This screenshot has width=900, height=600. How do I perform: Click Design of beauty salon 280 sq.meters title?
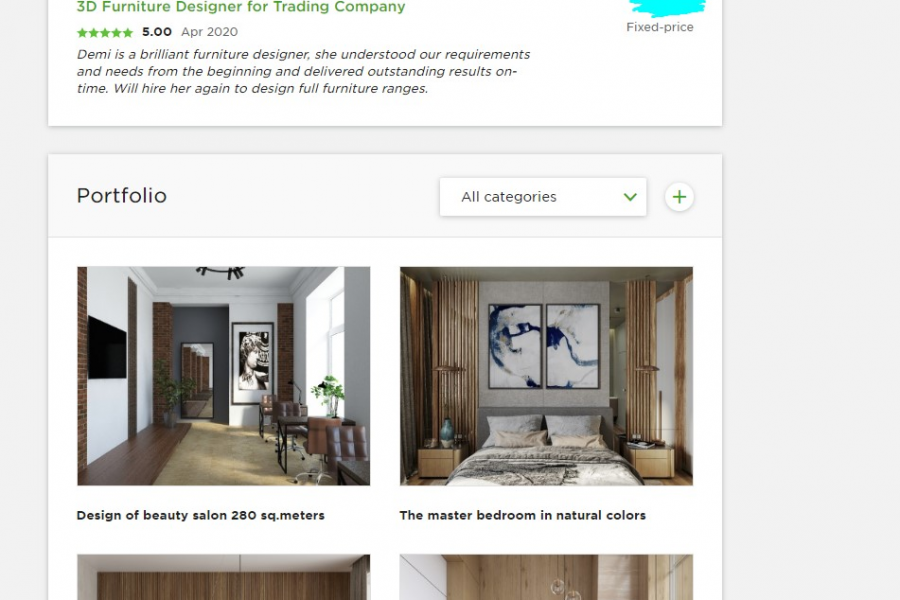point(200,515)
